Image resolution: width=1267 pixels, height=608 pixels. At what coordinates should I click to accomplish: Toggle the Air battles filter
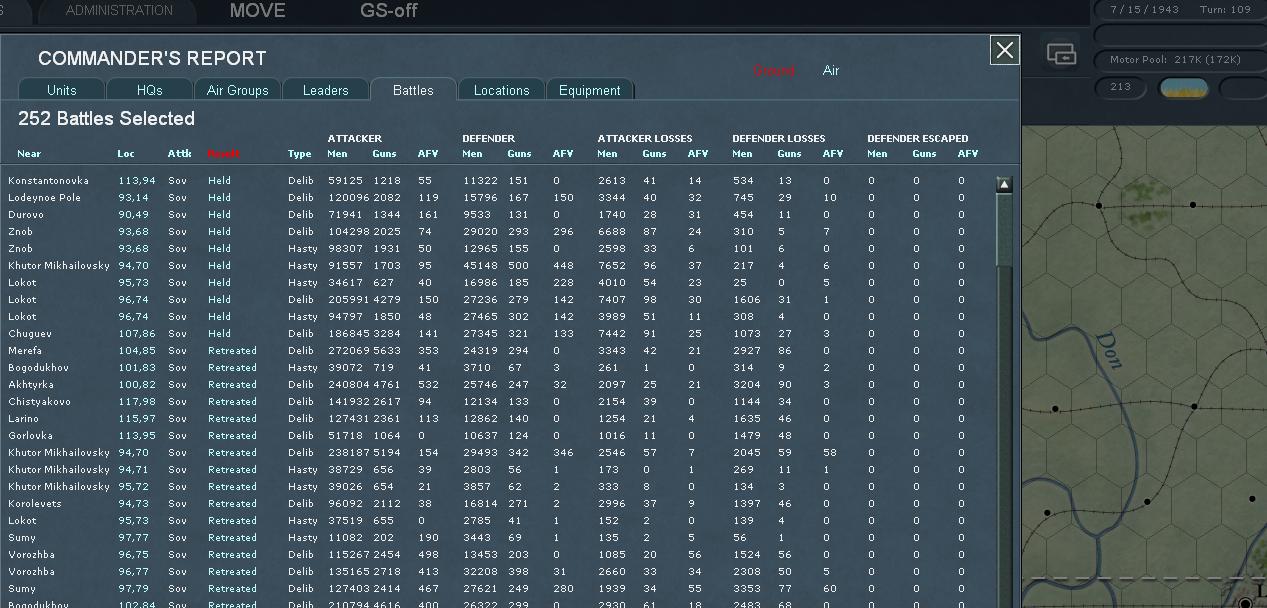(831, 71)
